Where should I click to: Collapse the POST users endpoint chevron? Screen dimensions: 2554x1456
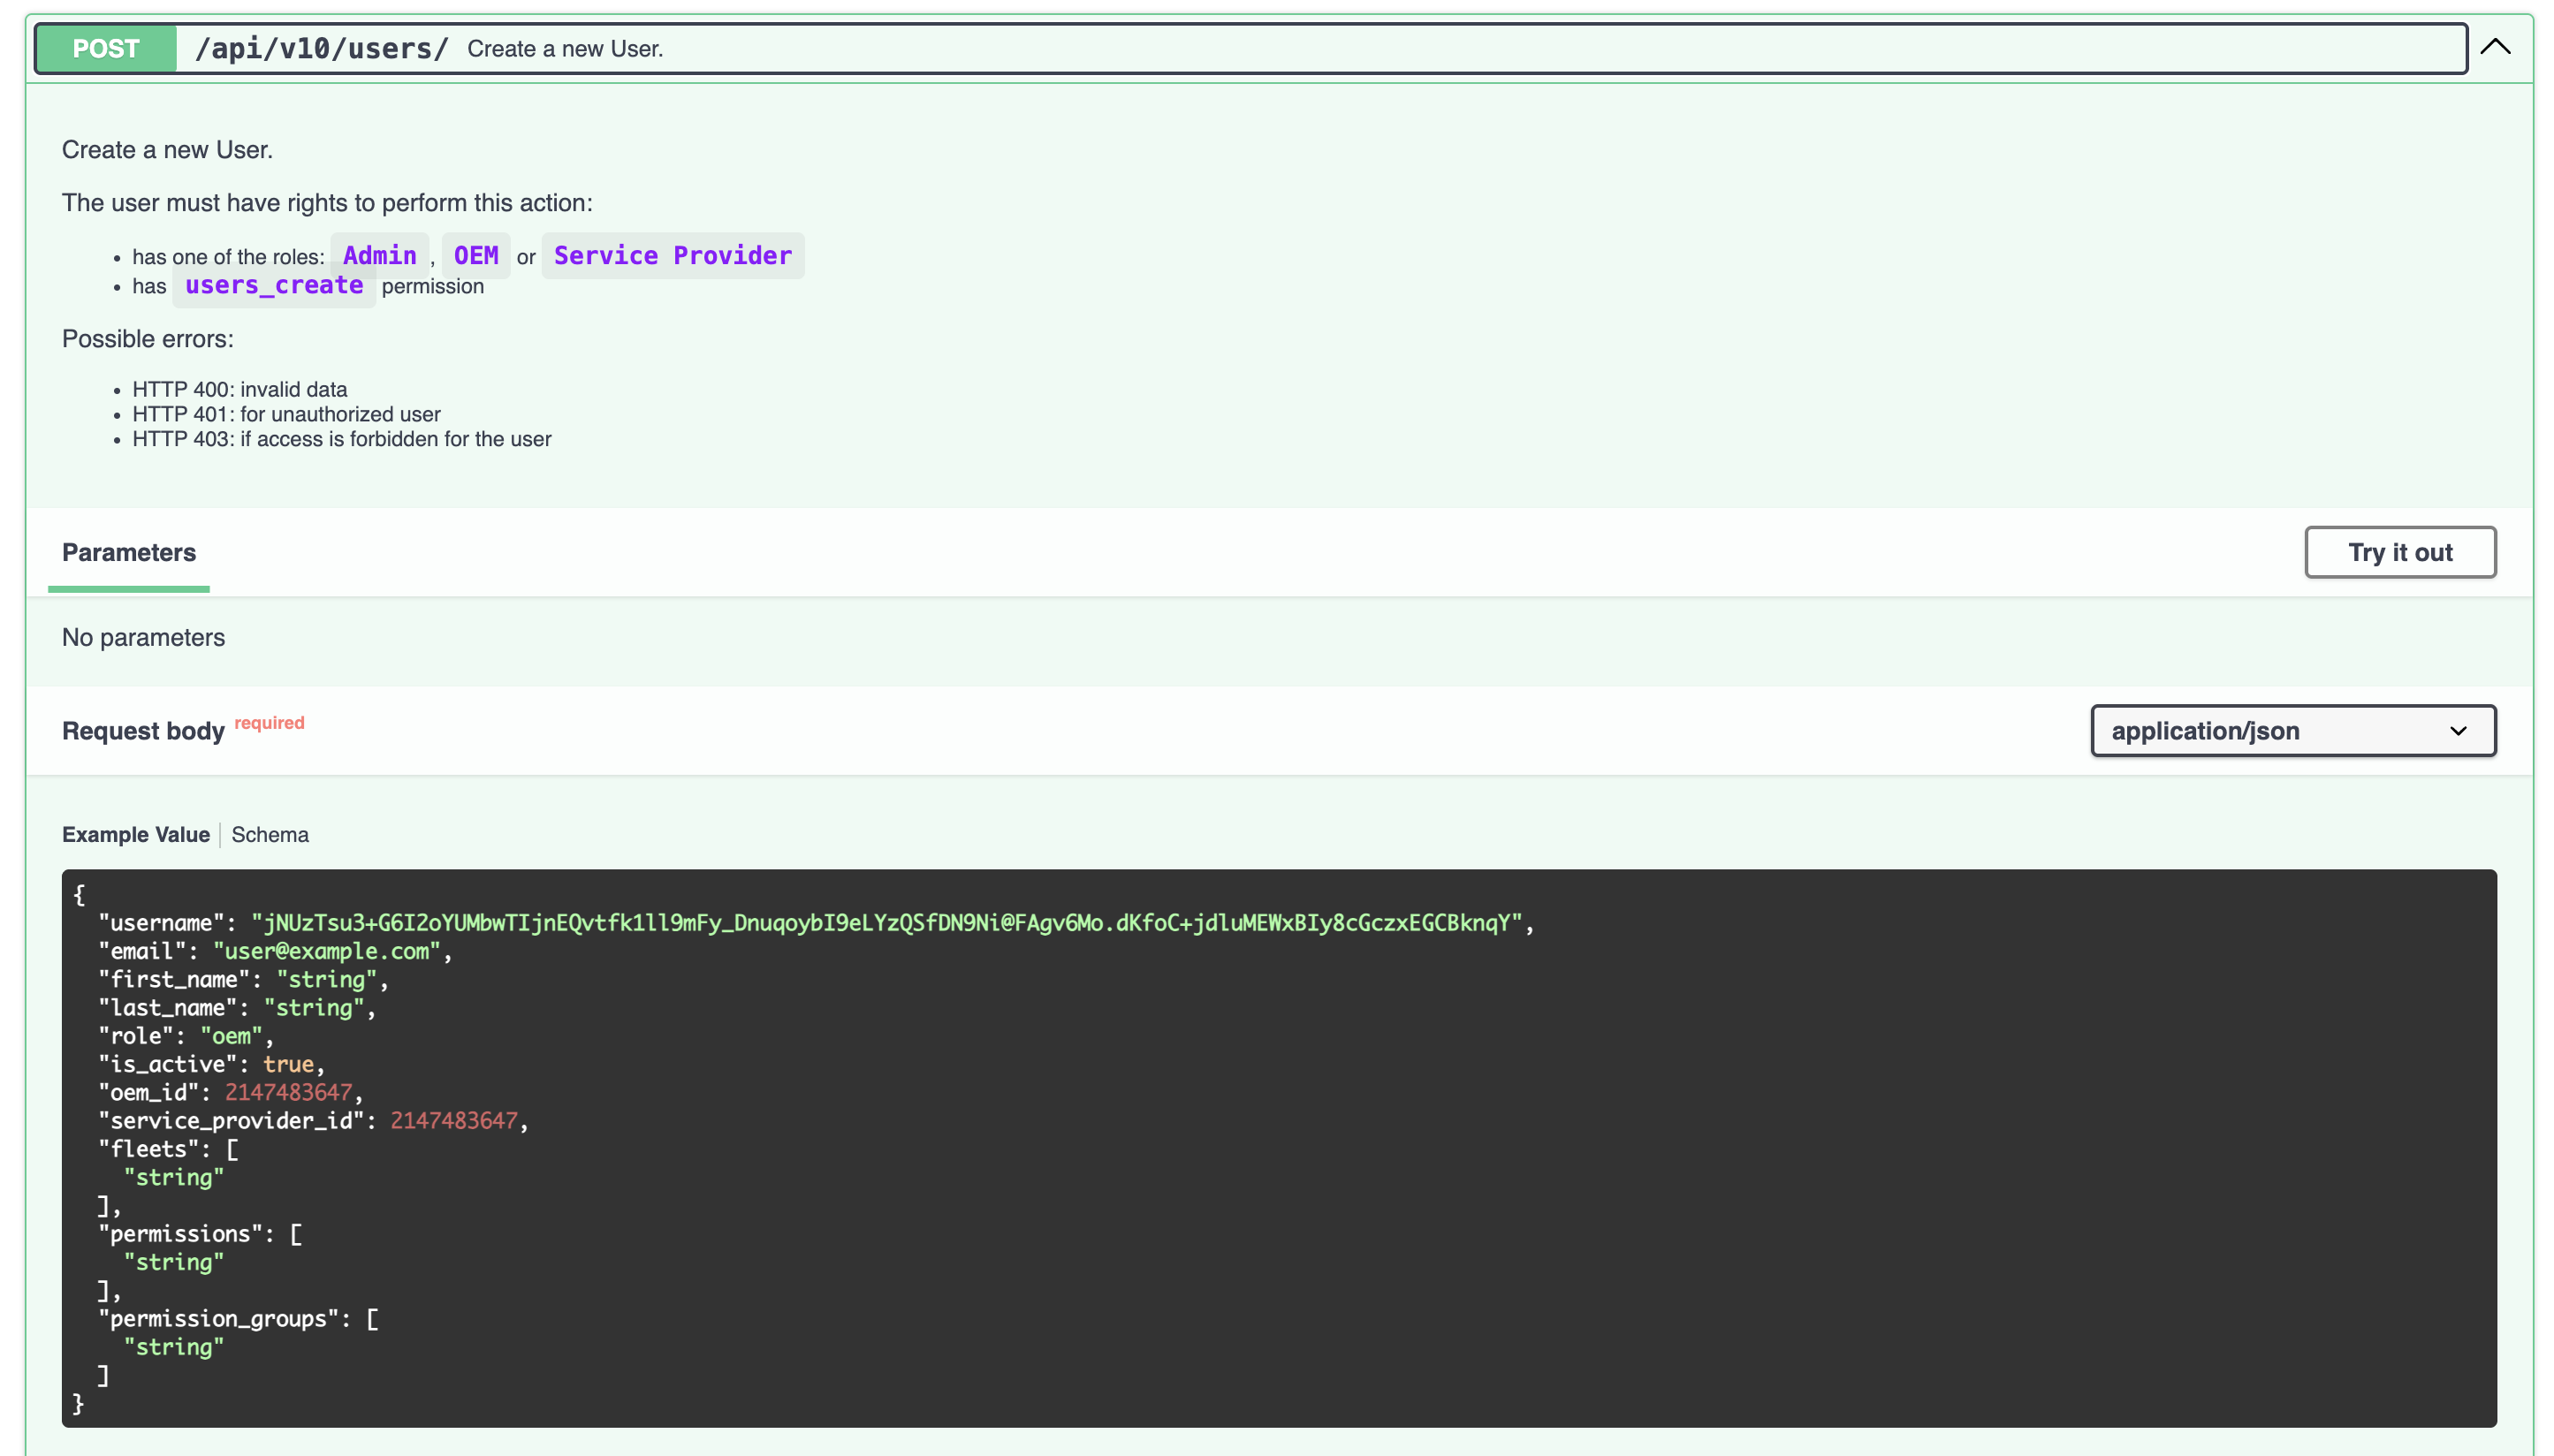[x=2495, y=47]
